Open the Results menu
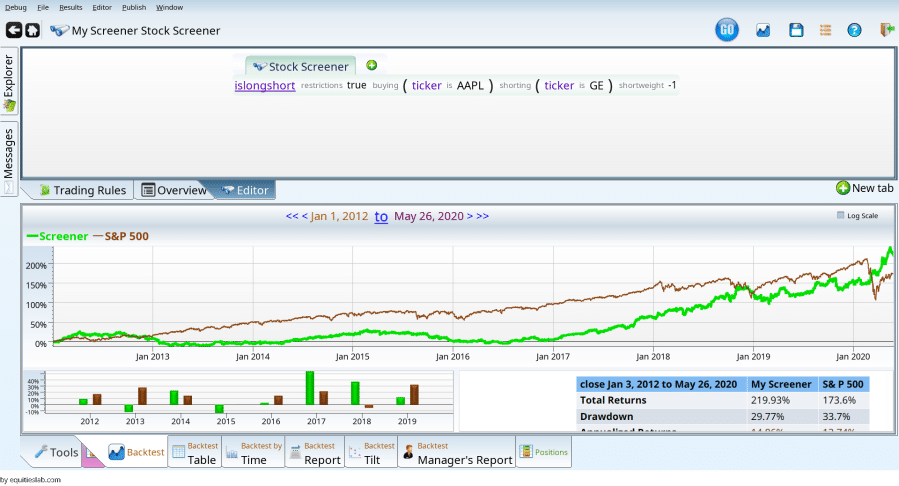 [71, 7]
